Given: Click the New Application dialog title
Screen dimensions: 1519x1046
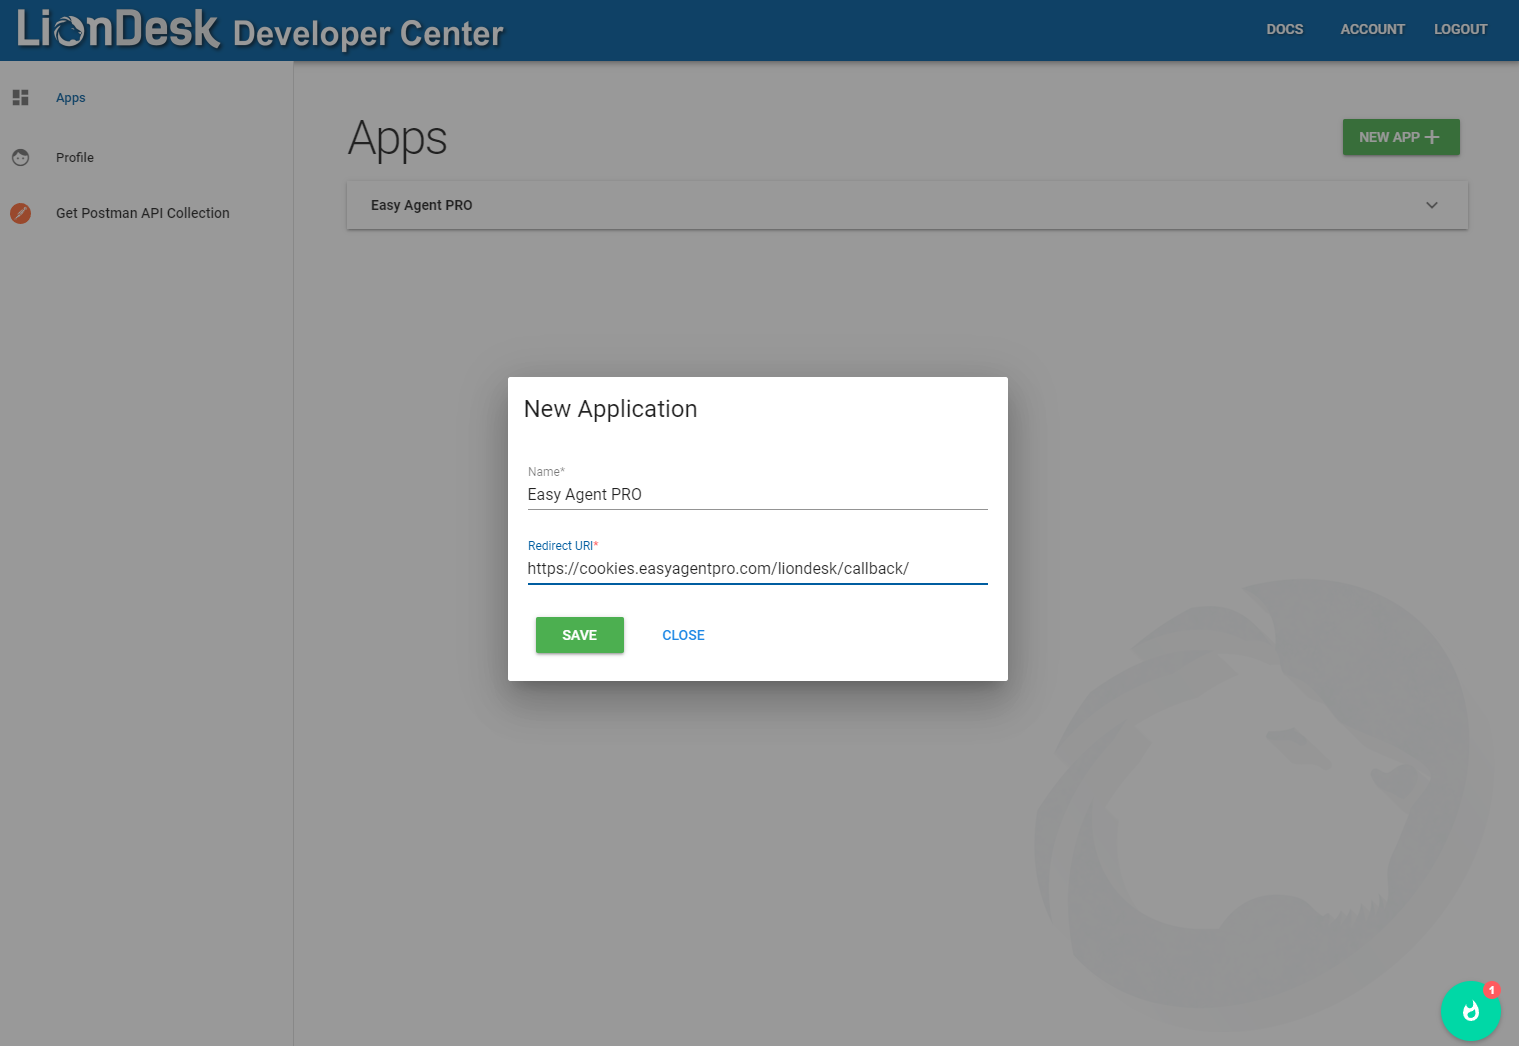Looking at the screenshot, I should (x=611, y=409).
